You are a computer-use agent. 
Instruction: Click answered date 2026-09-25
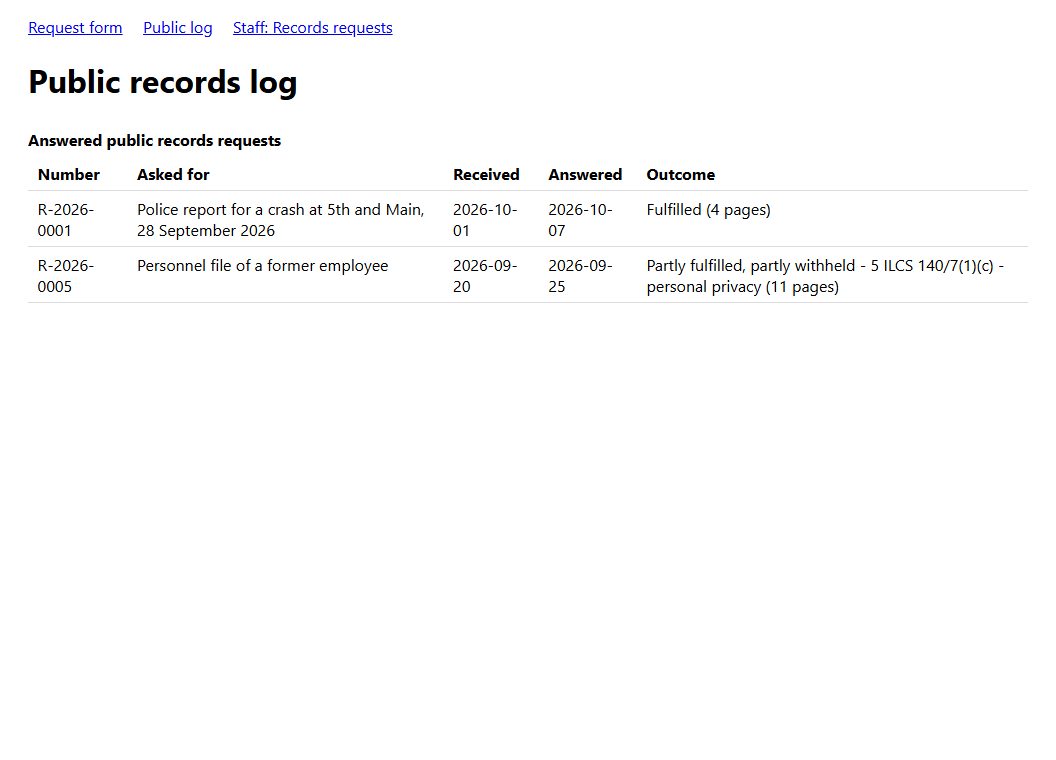coord(580,276)
